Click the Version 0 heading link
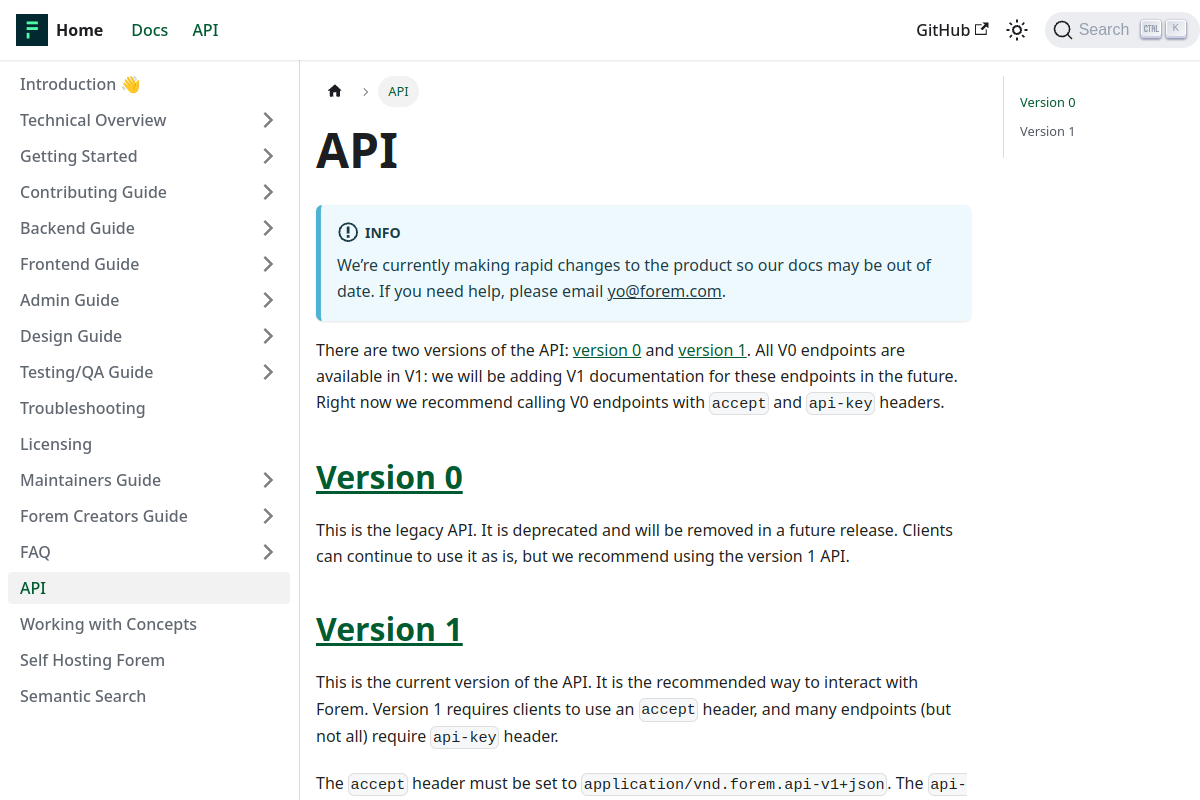The image size is (1200, 800). [389, 478]
